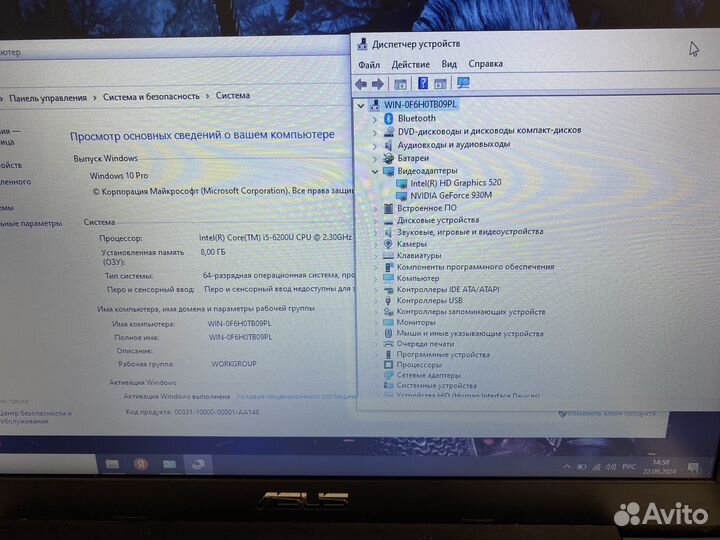This screenshot has width=720, height=540.
Task: Click the Система breadcrumb item
Action: [x=233, y=95]
